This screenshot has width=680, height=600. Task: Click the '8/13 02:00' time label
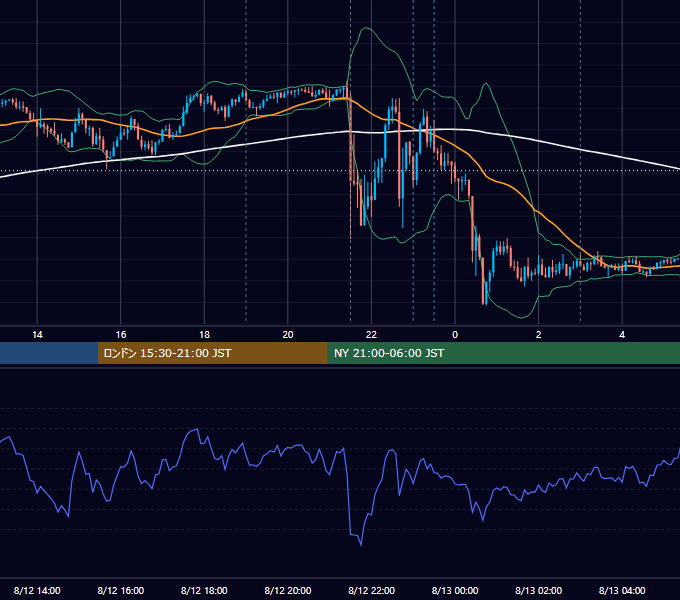click(539, 590)
